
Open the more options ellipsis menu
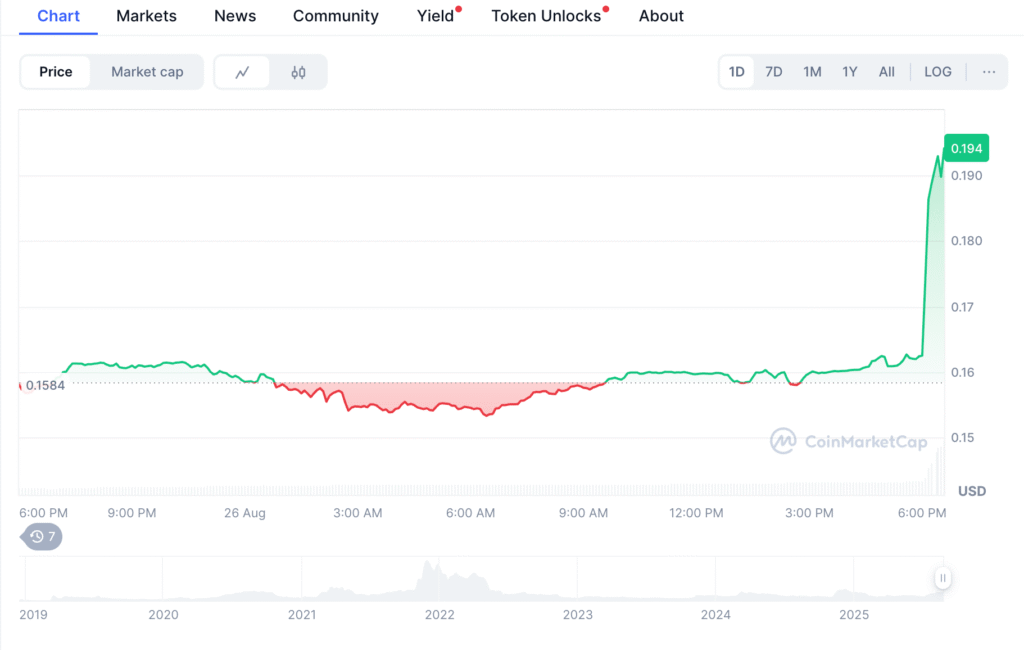point(988,72)
